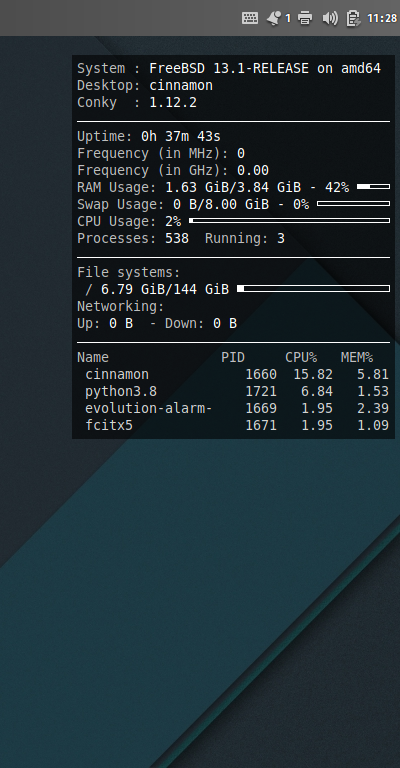
Task: Open the printer applet in panel
Action: 305,18
